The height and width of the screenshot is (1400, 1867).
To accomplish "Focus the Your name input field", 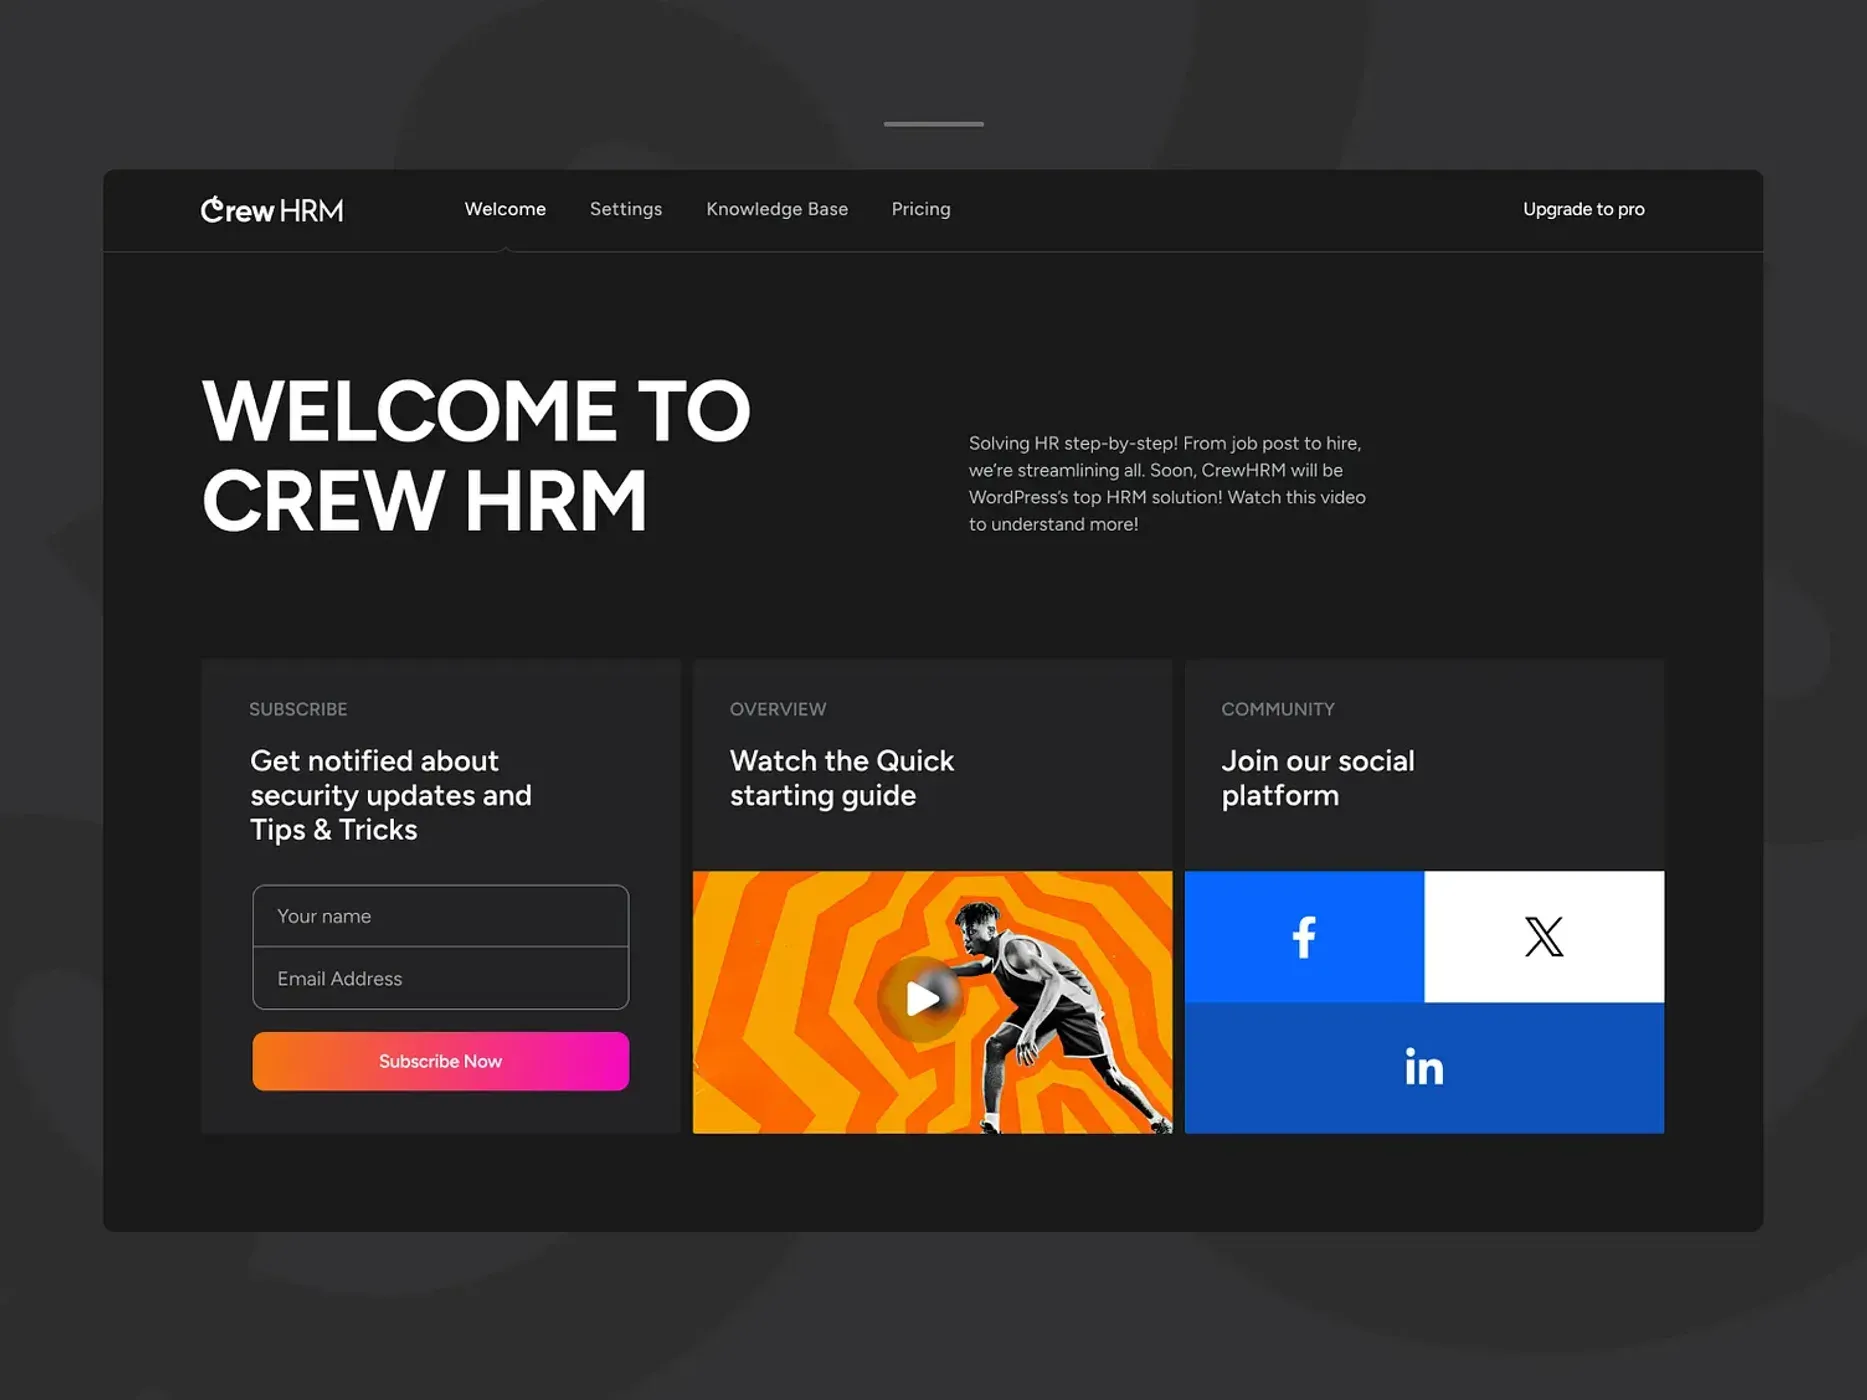I will 440,916.
